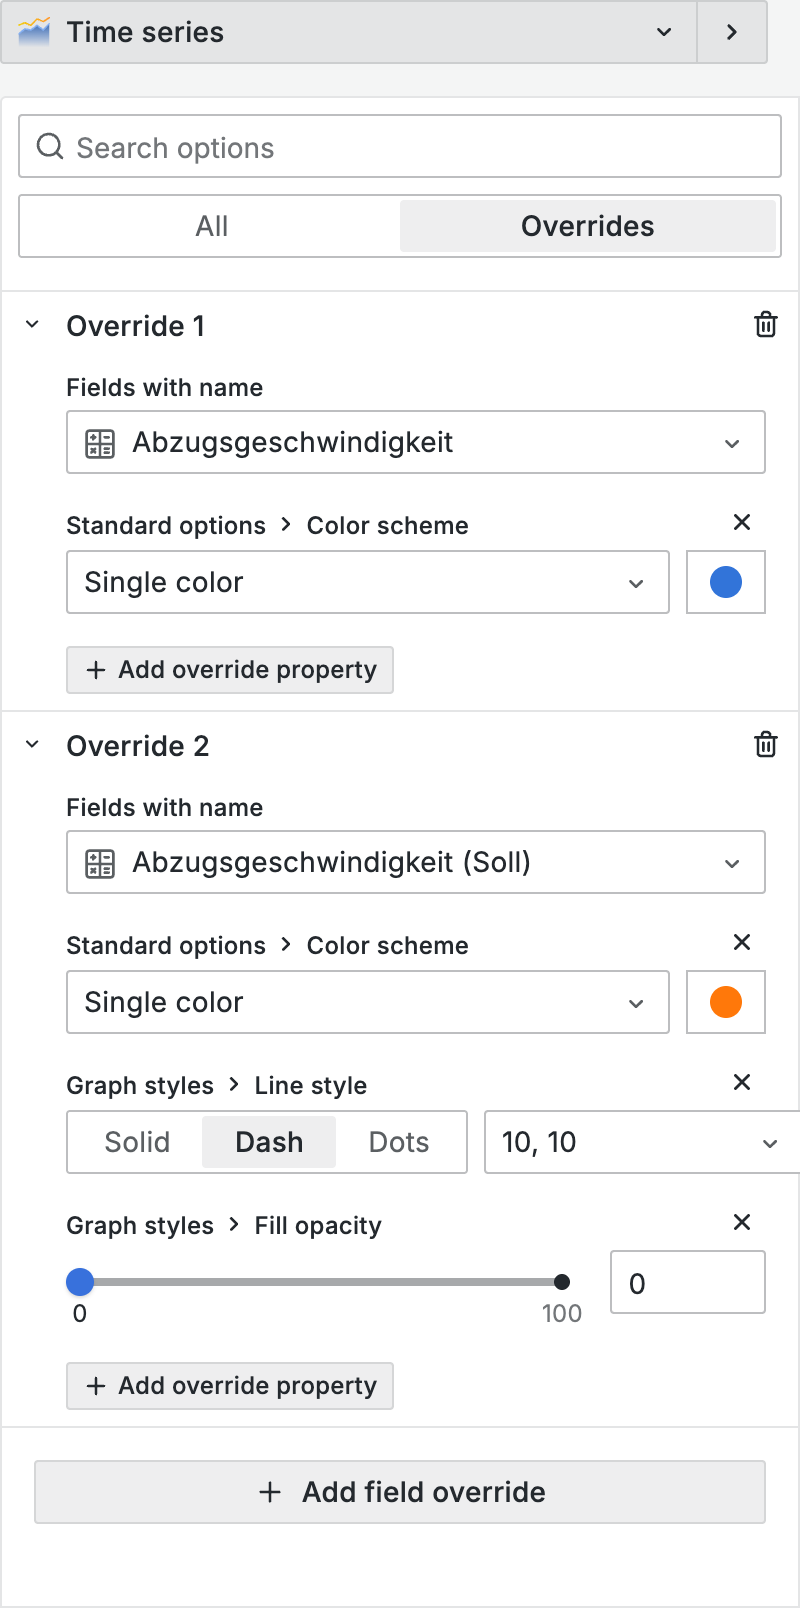
Task: Remove Override 2 color scheme property
Action: point(742,942)
